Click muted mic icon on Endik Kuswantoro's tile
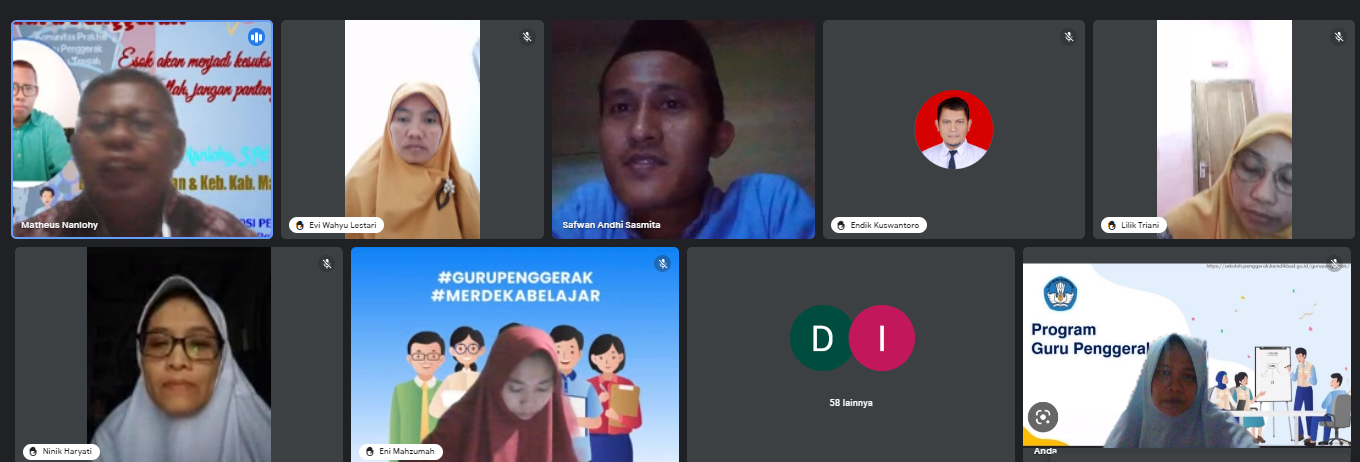The image size is (1360, 462). click(x=1069, y=37)
